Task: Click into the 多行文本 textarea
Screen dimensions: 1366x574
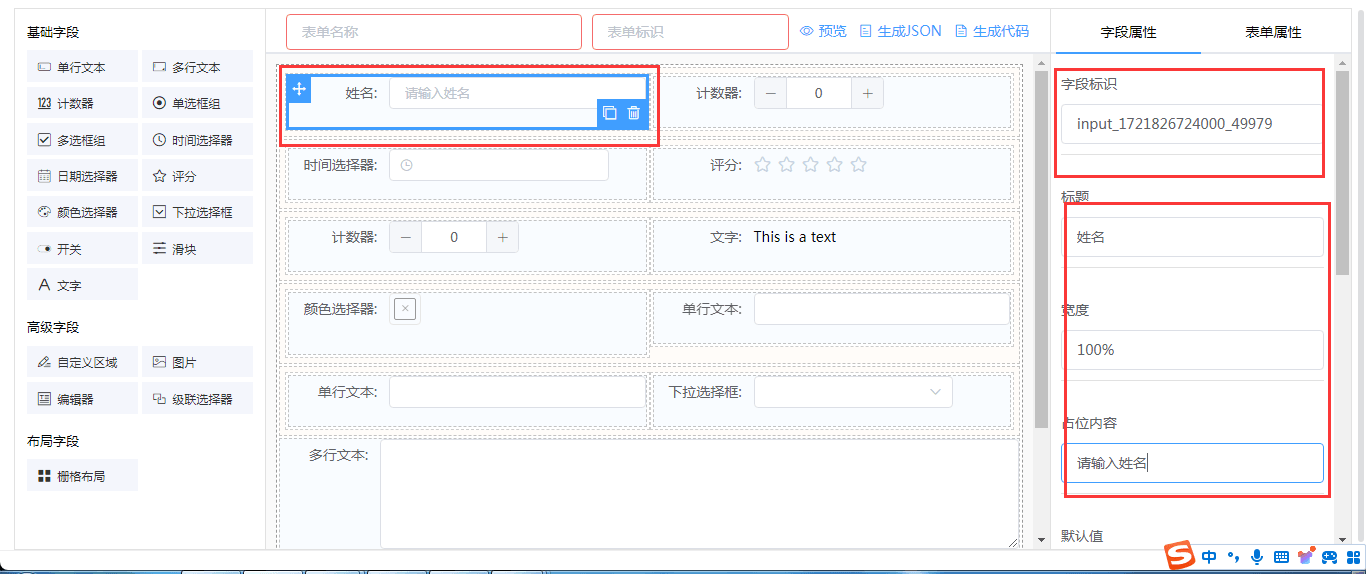Action: click(x=699, y=495)
